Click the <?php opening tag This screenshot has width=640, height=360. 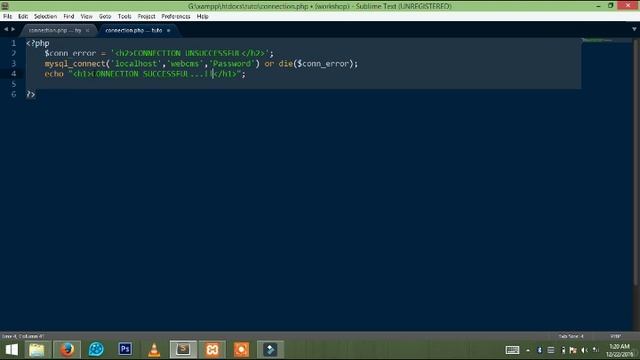point(38,43)
